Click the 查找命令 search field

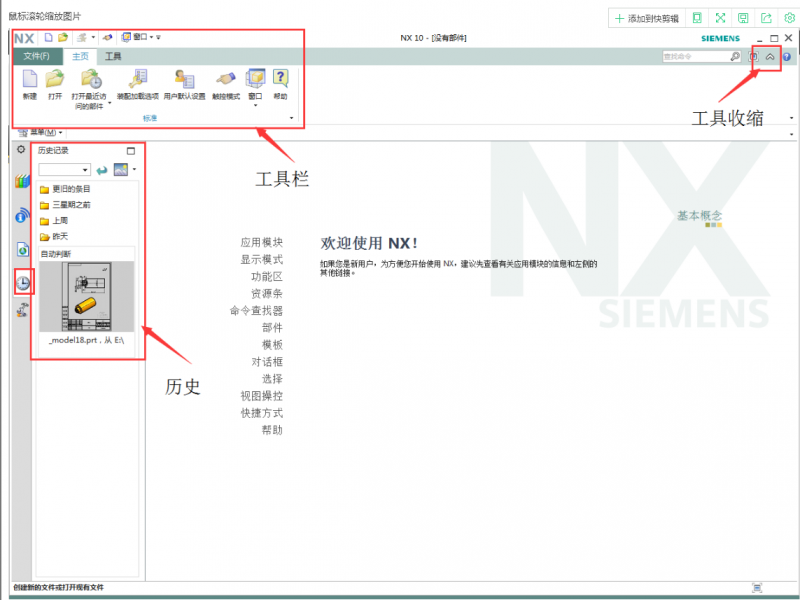(696, 56)
